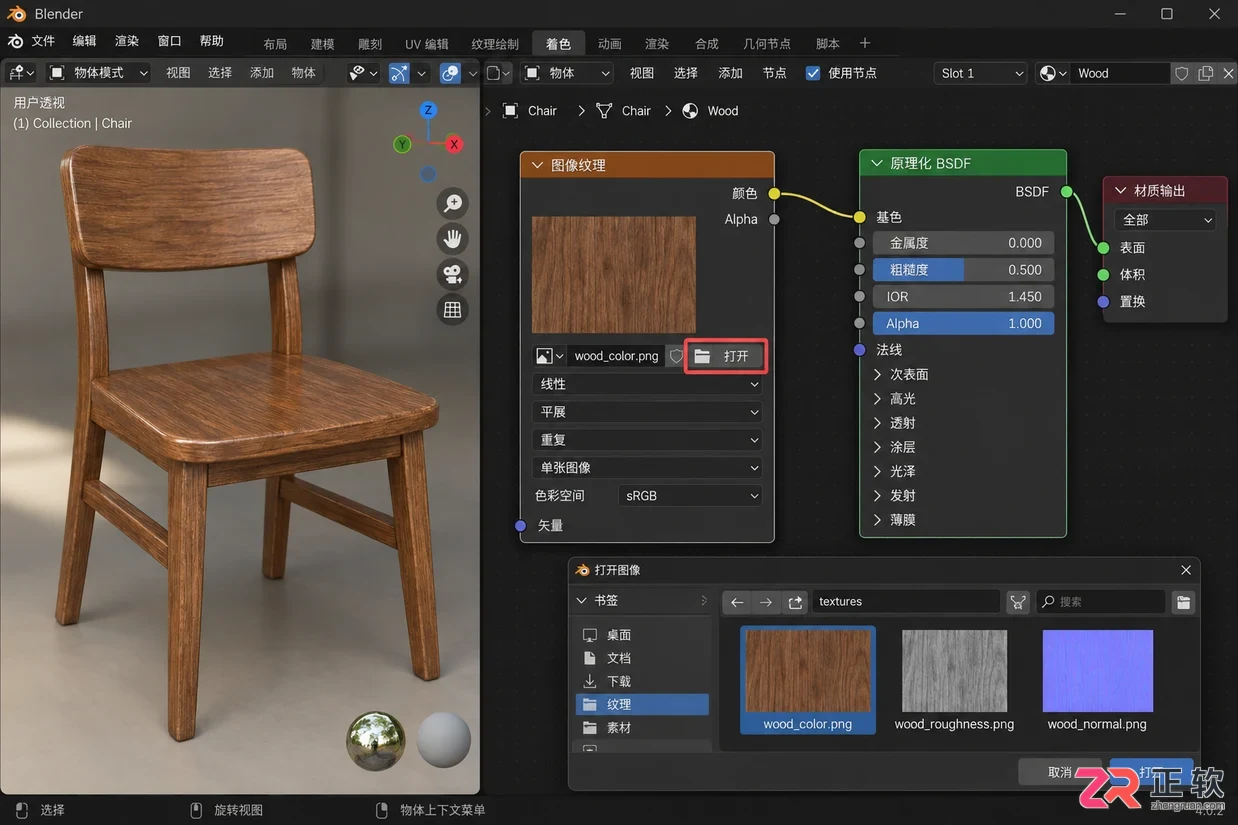Viewport: 1238px width, 825px height.
Task: Open the 文件 menu
Action: 43,41
